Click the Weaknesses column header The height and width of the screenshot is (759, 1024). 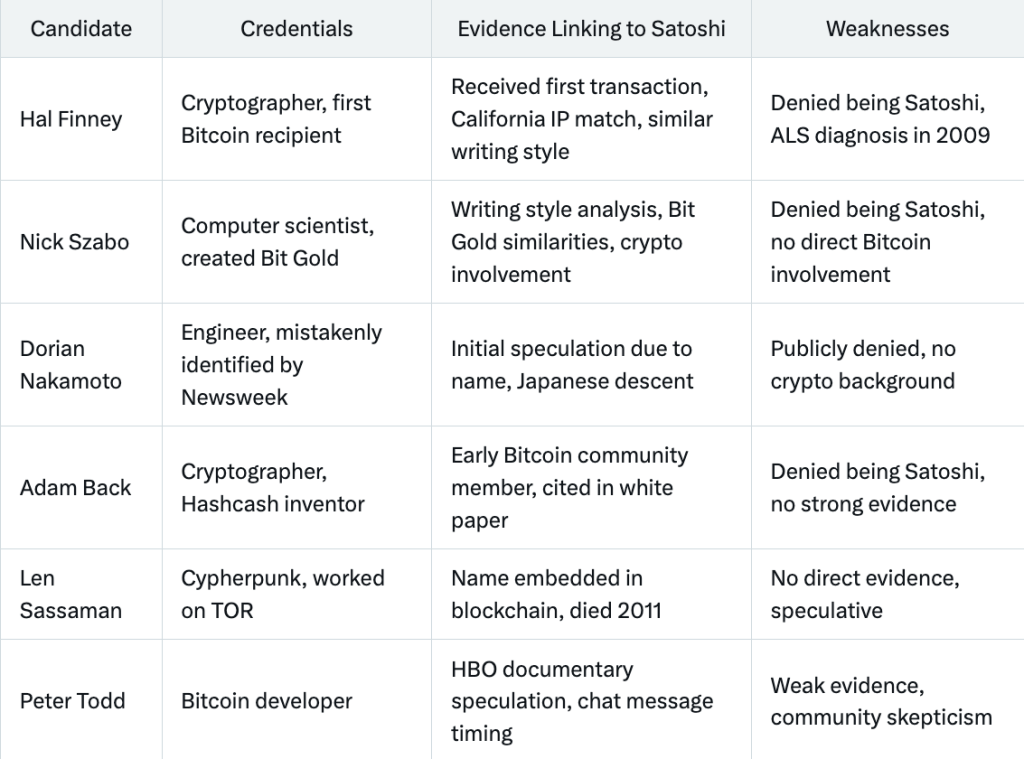pos(887,29)
